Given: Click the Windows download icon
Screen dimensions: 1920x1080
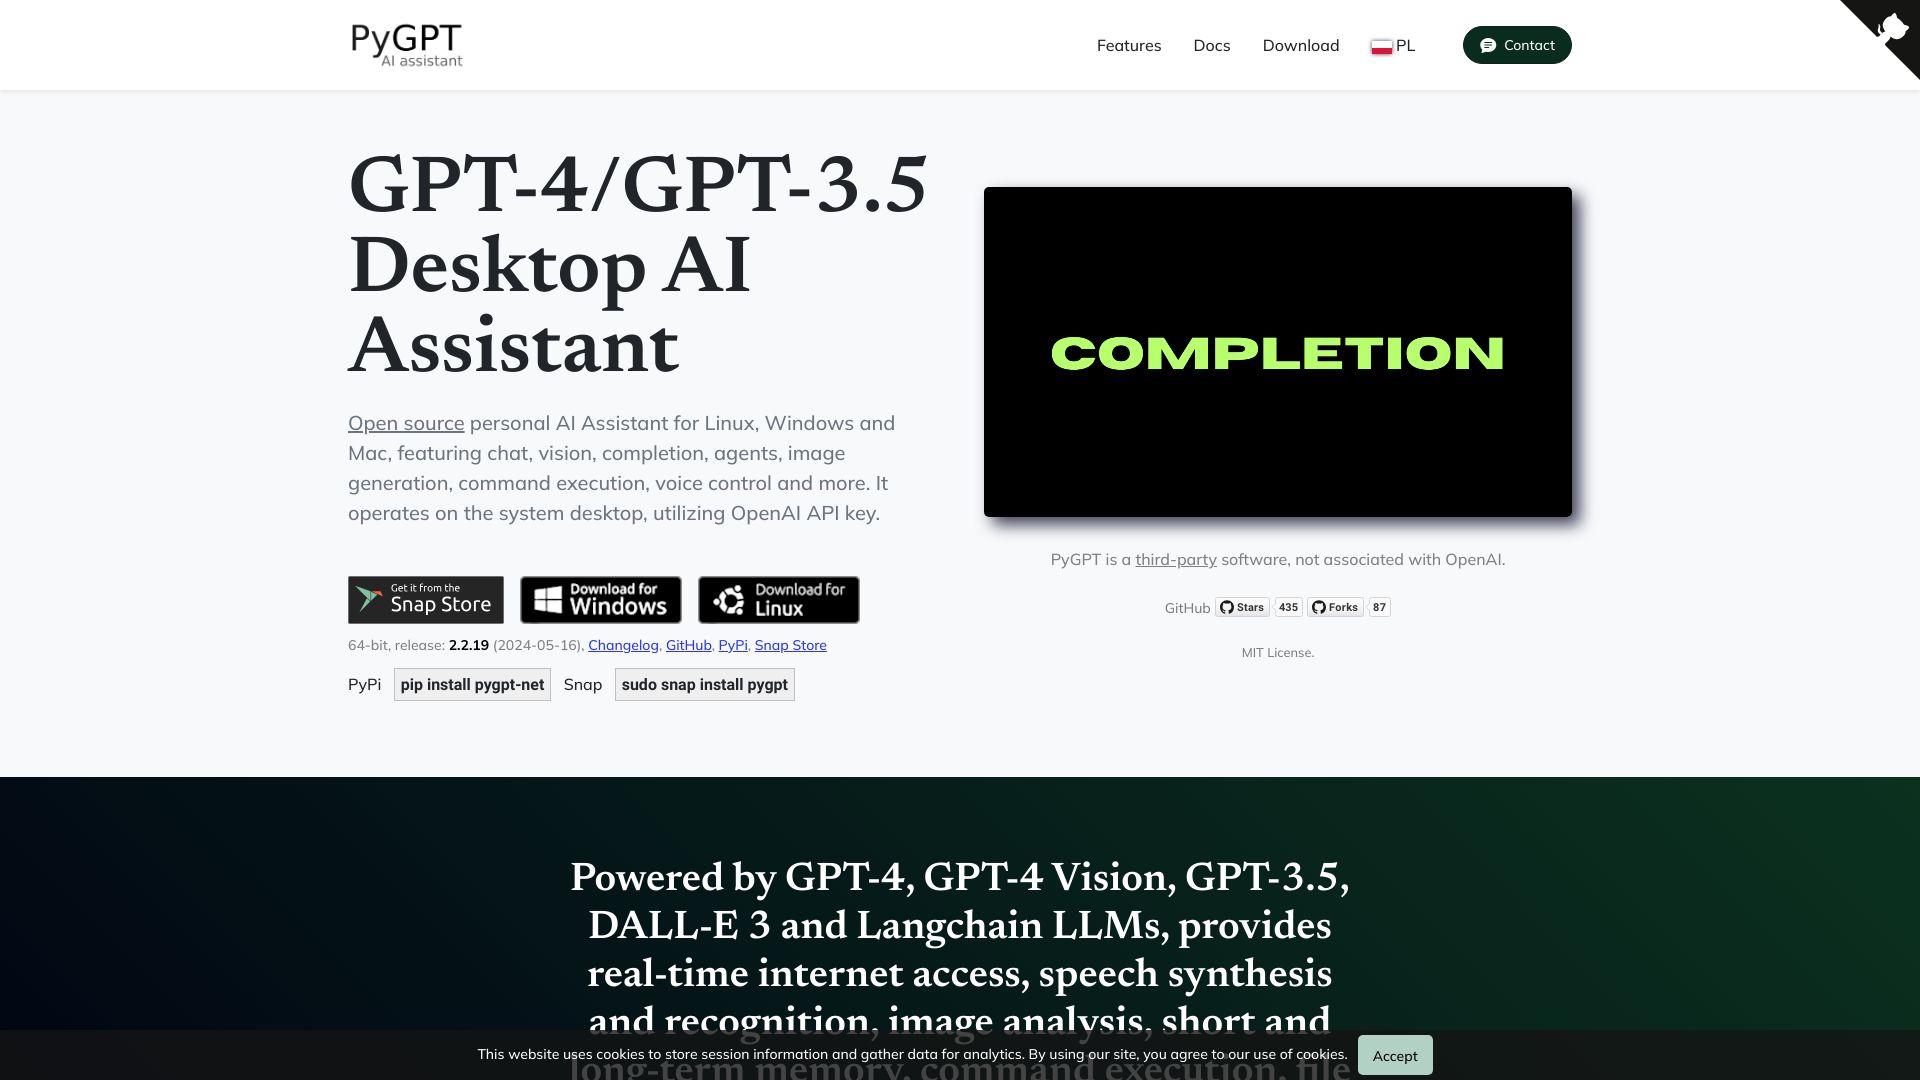Looking at the screenshot, I should click(600, 600).
